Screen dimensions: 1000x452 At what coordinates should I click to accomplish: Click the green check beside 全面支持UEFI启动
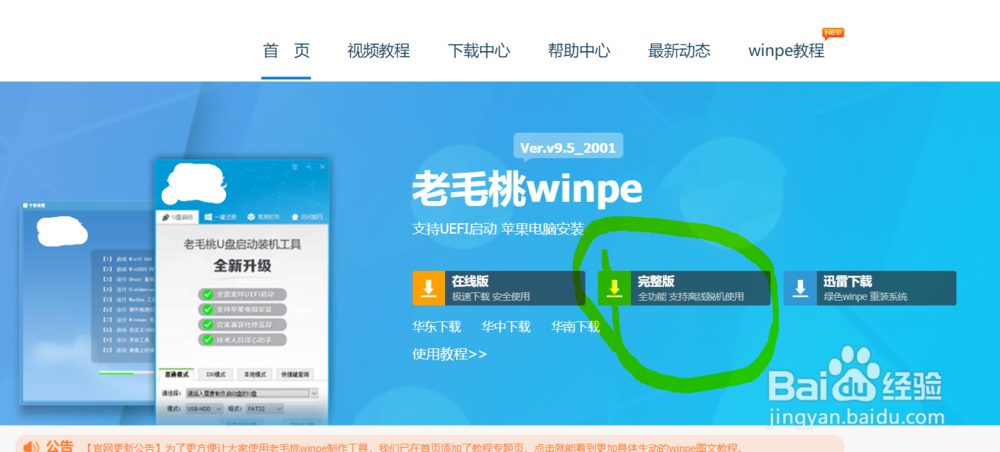pos(207,295)
